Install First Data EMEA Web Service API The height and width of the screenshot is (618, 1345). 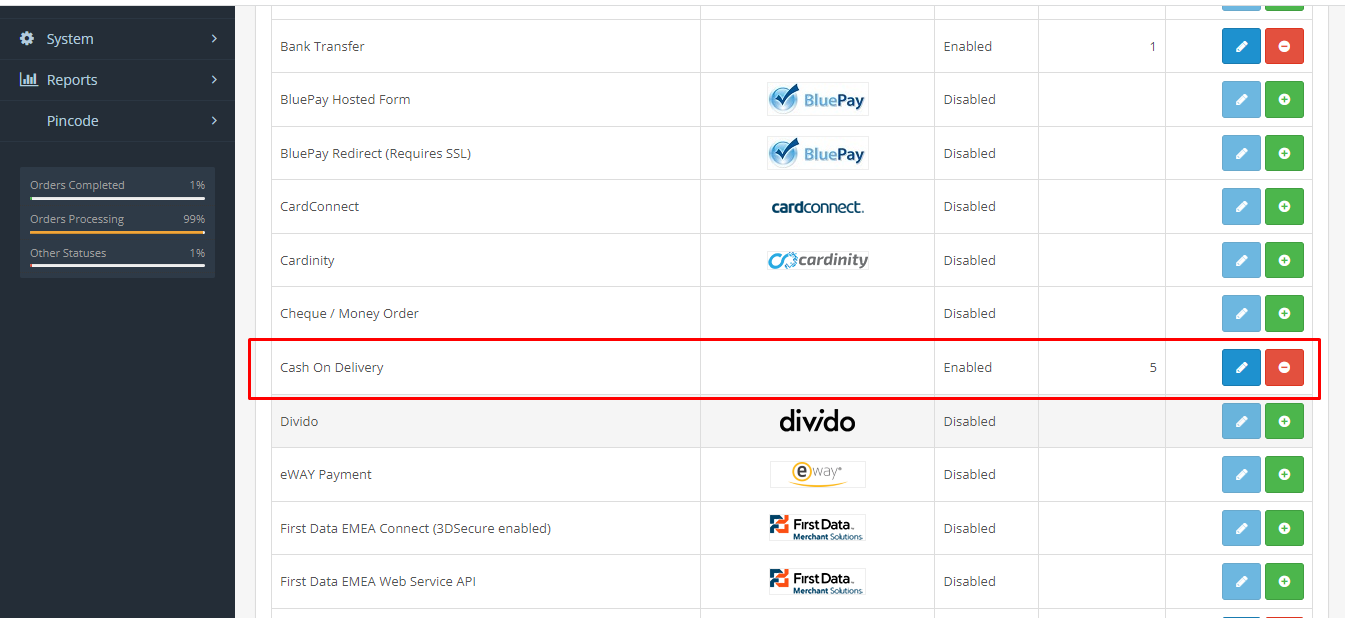tap(1284, 581)
